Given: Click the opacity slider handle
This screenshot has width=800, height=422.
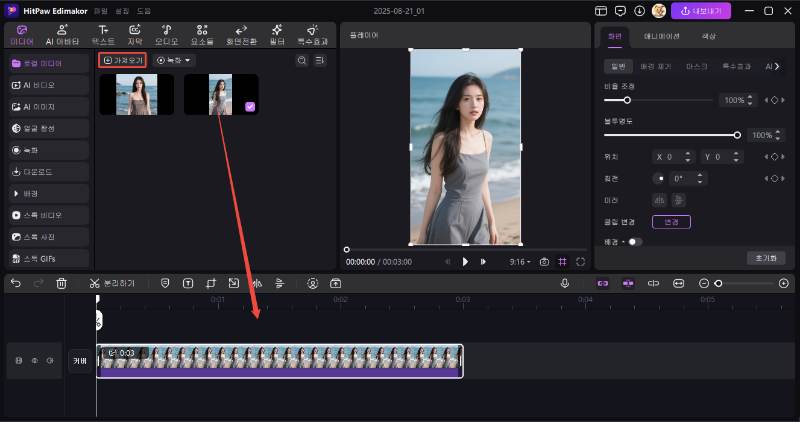Looking at the screenshot, I should coord(737,135).
